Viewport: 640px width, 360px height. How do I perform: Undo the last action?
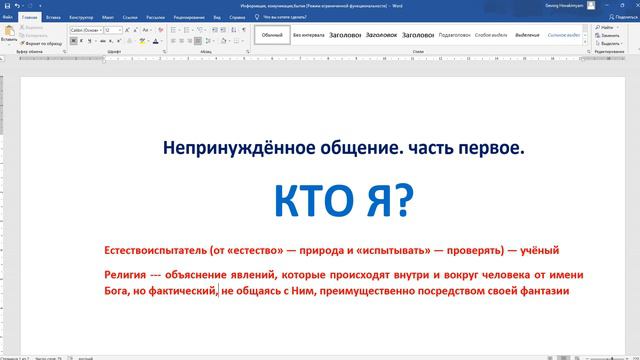pyautogui.click(x=17, y=6)
